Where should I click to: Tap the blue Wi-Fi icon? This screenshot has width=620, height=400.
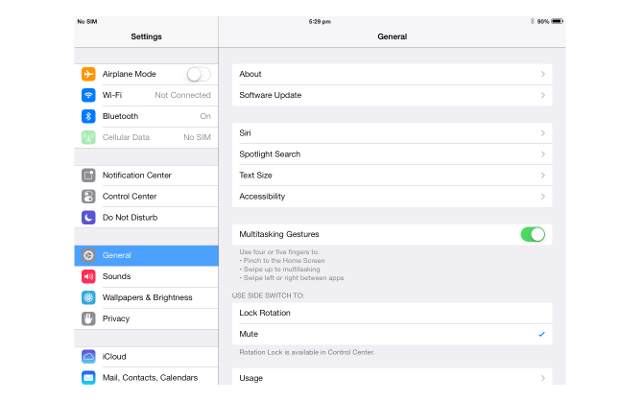tap(88, 95)
